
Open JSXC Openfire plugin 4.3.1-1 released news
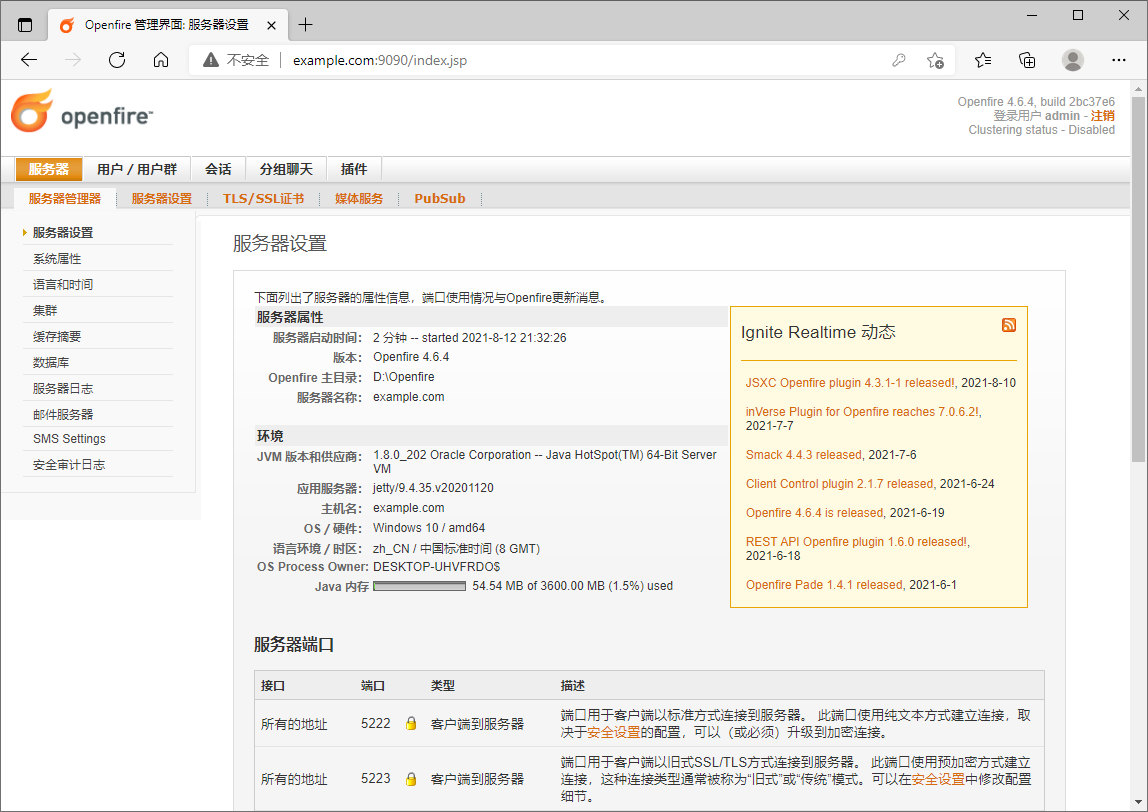pyautogui.click(x=850, y=382)
